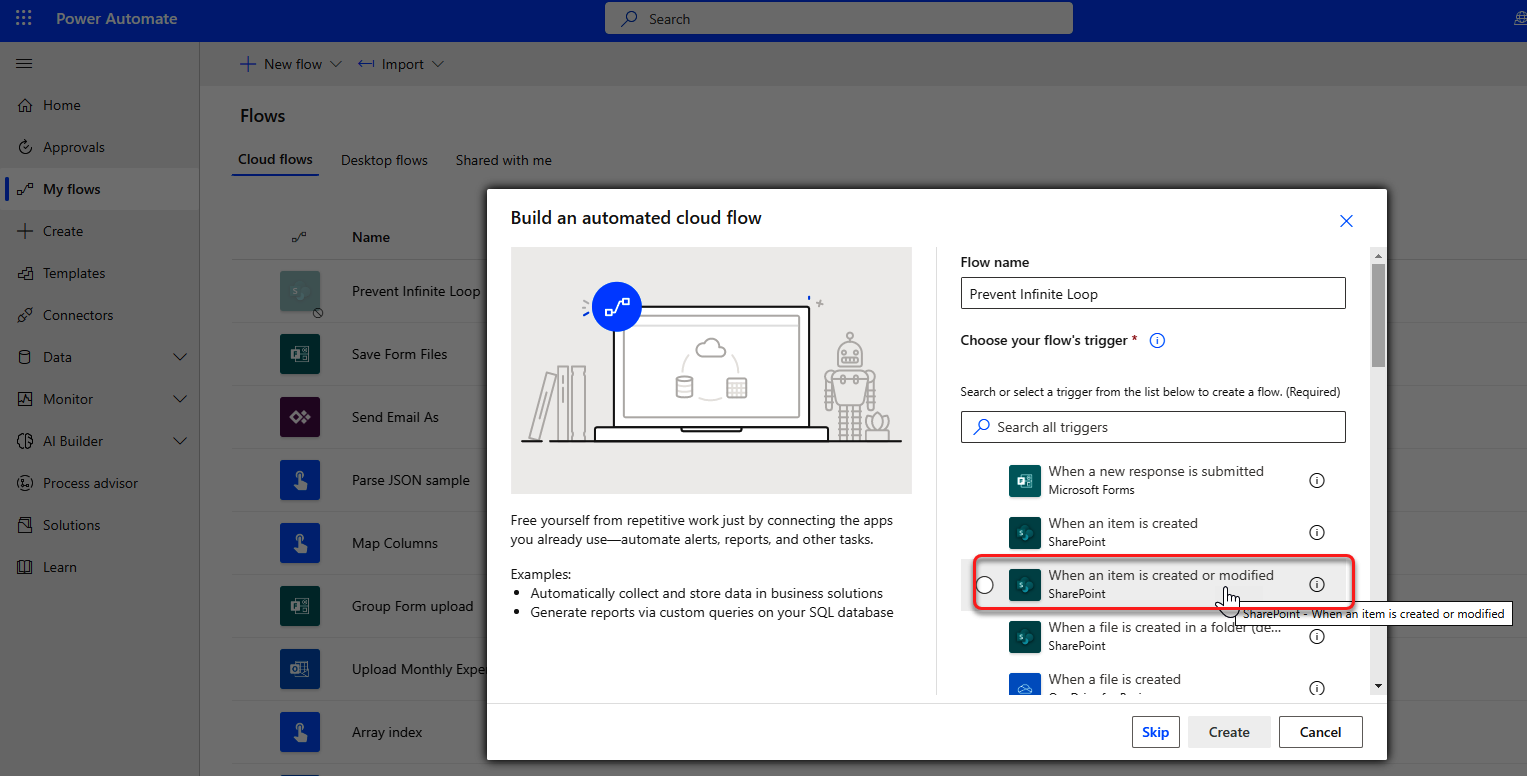1527x776 pixels.
Task: Open the New flow dropdown
Action: 291,64
